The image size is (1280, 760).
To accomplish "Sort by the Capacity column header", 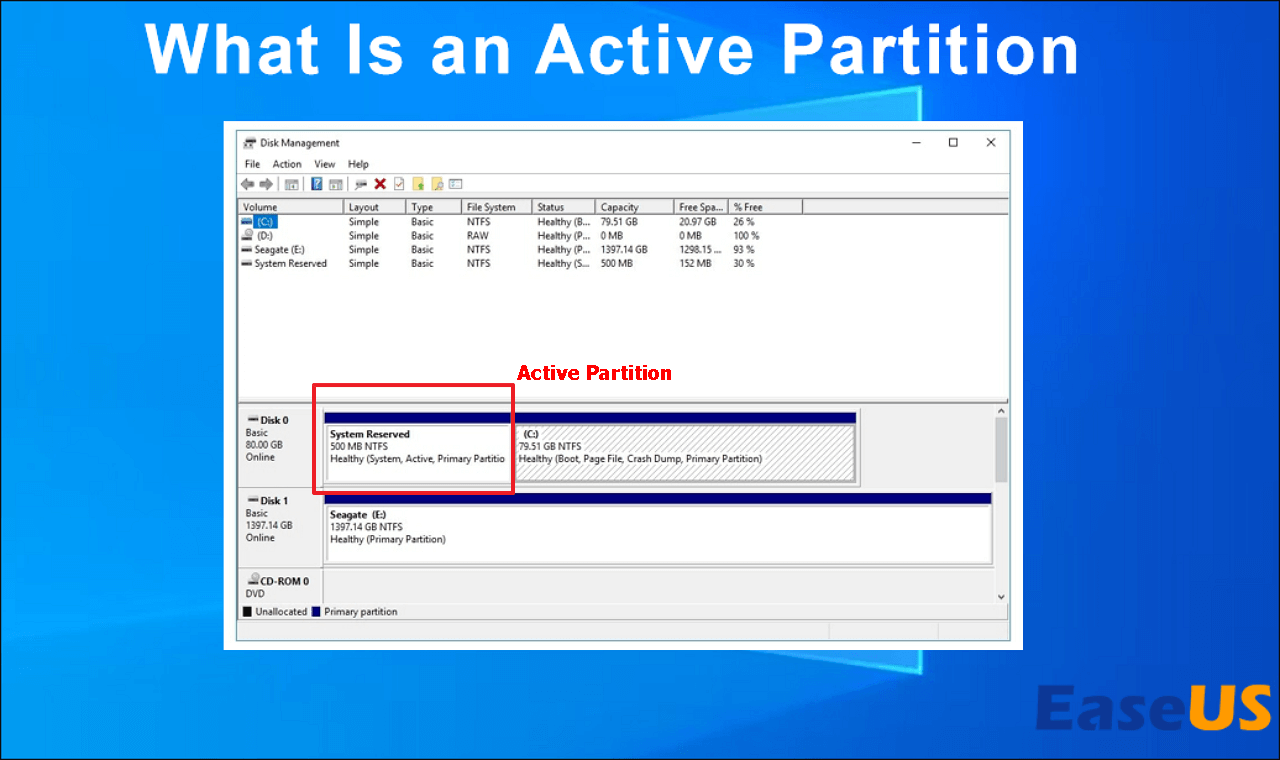I will tap(619, 207).
